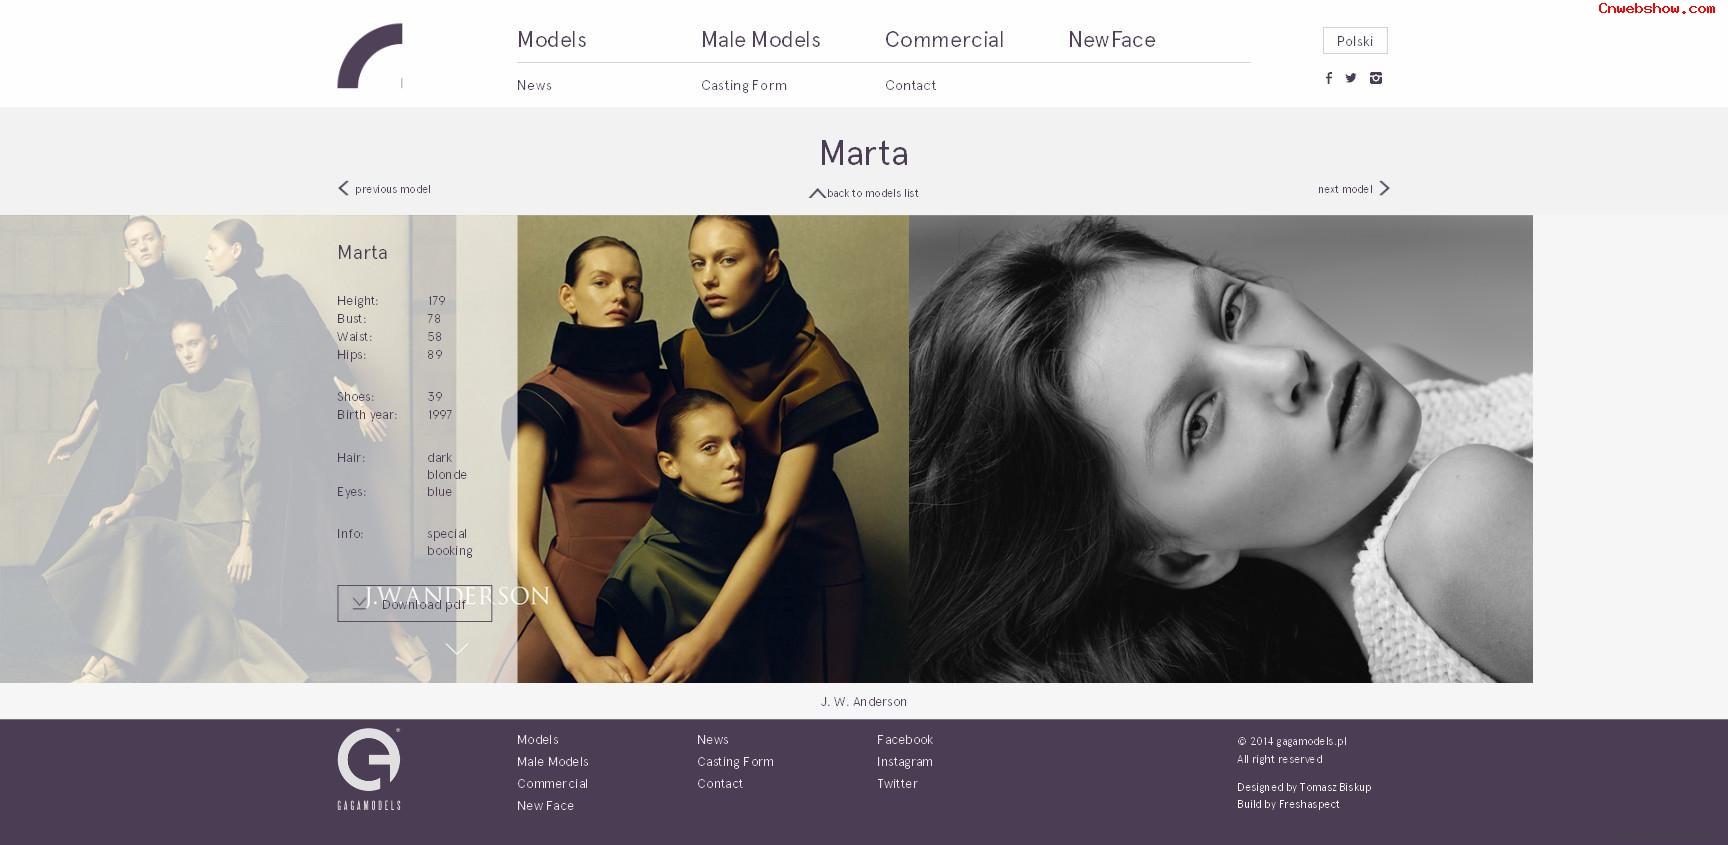Click the Gaga Models logo in header
Image resolution: width=1728 pixels, height=845 pixels.
[370, 56]
